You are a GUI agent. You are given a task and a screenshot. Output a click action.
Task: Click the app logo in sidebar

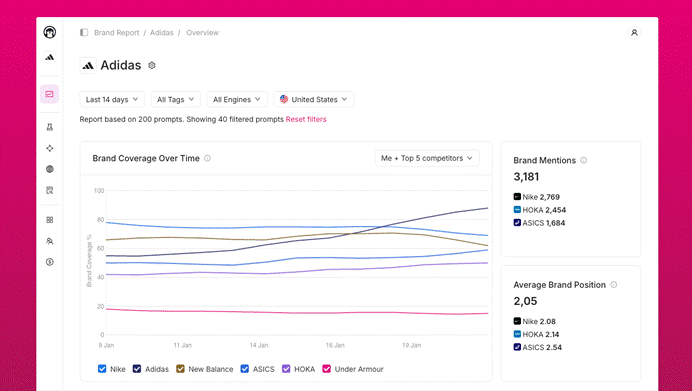50,32
